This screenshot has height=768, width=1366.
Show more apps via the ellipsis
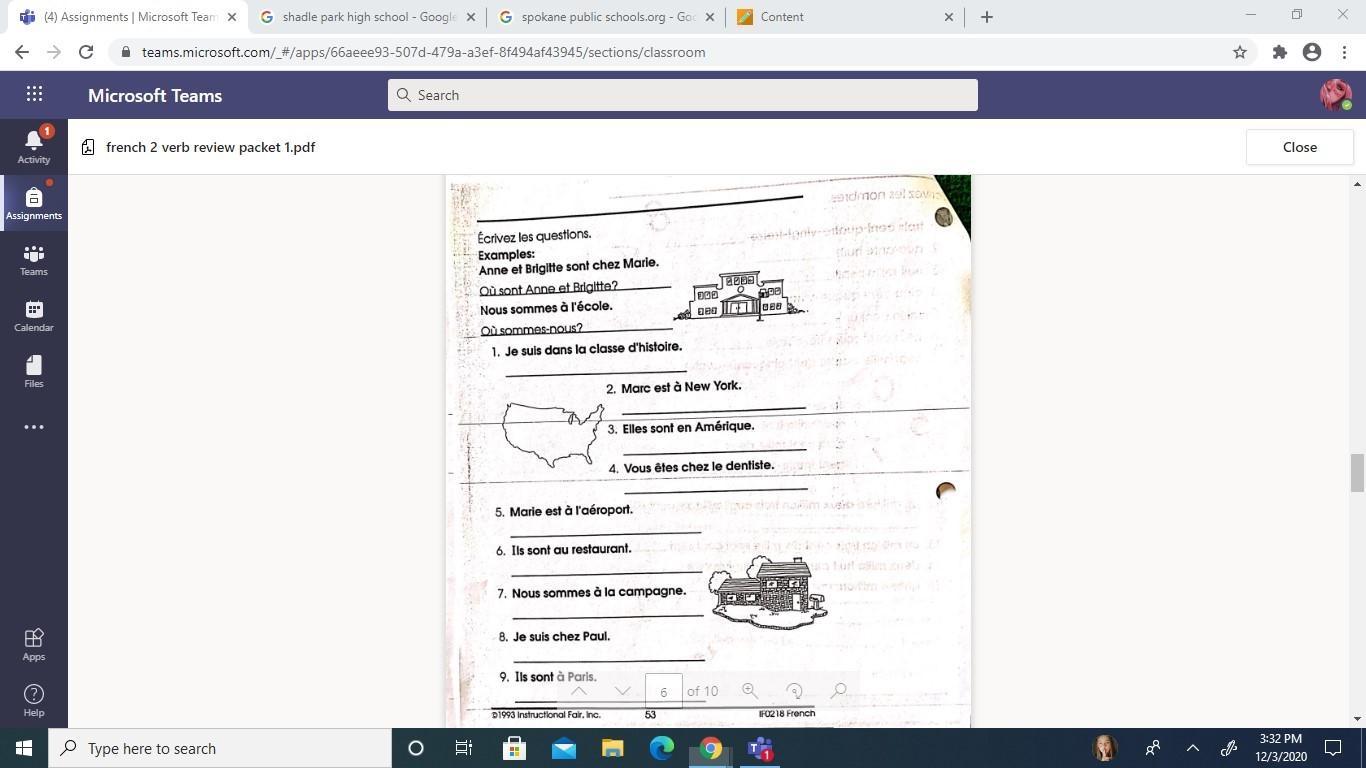[x=34, y=427]
